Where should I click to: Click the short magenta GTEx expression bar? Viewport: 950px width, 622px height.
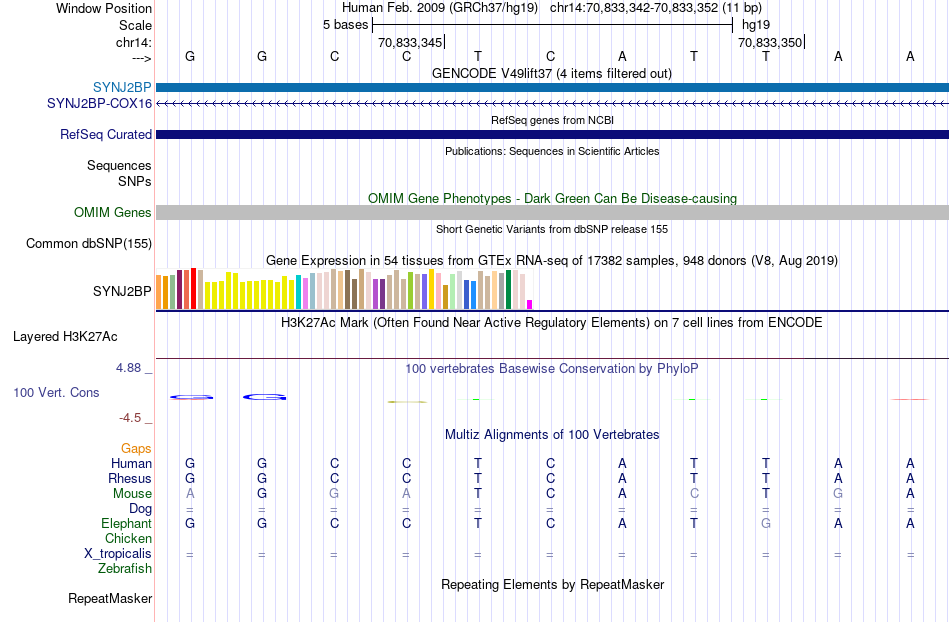click(x=530, y=305)
